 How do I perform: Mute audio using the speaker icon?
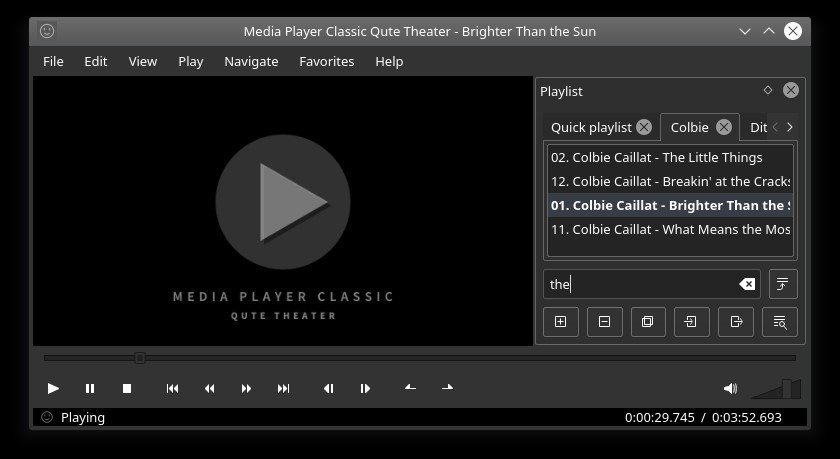click(x=730, y=388)
